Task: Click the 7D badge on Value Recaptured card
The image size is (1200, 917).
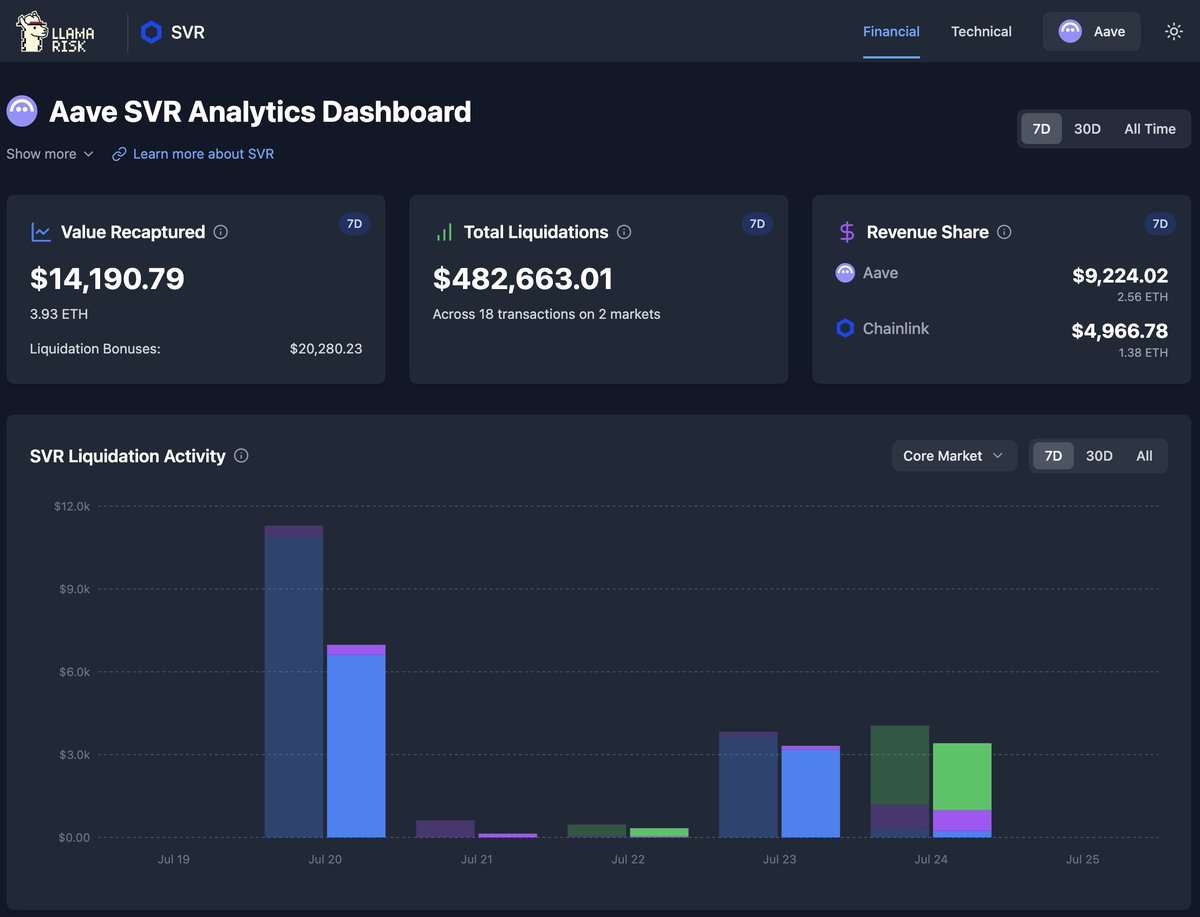Action: click(x=354, y=224)
